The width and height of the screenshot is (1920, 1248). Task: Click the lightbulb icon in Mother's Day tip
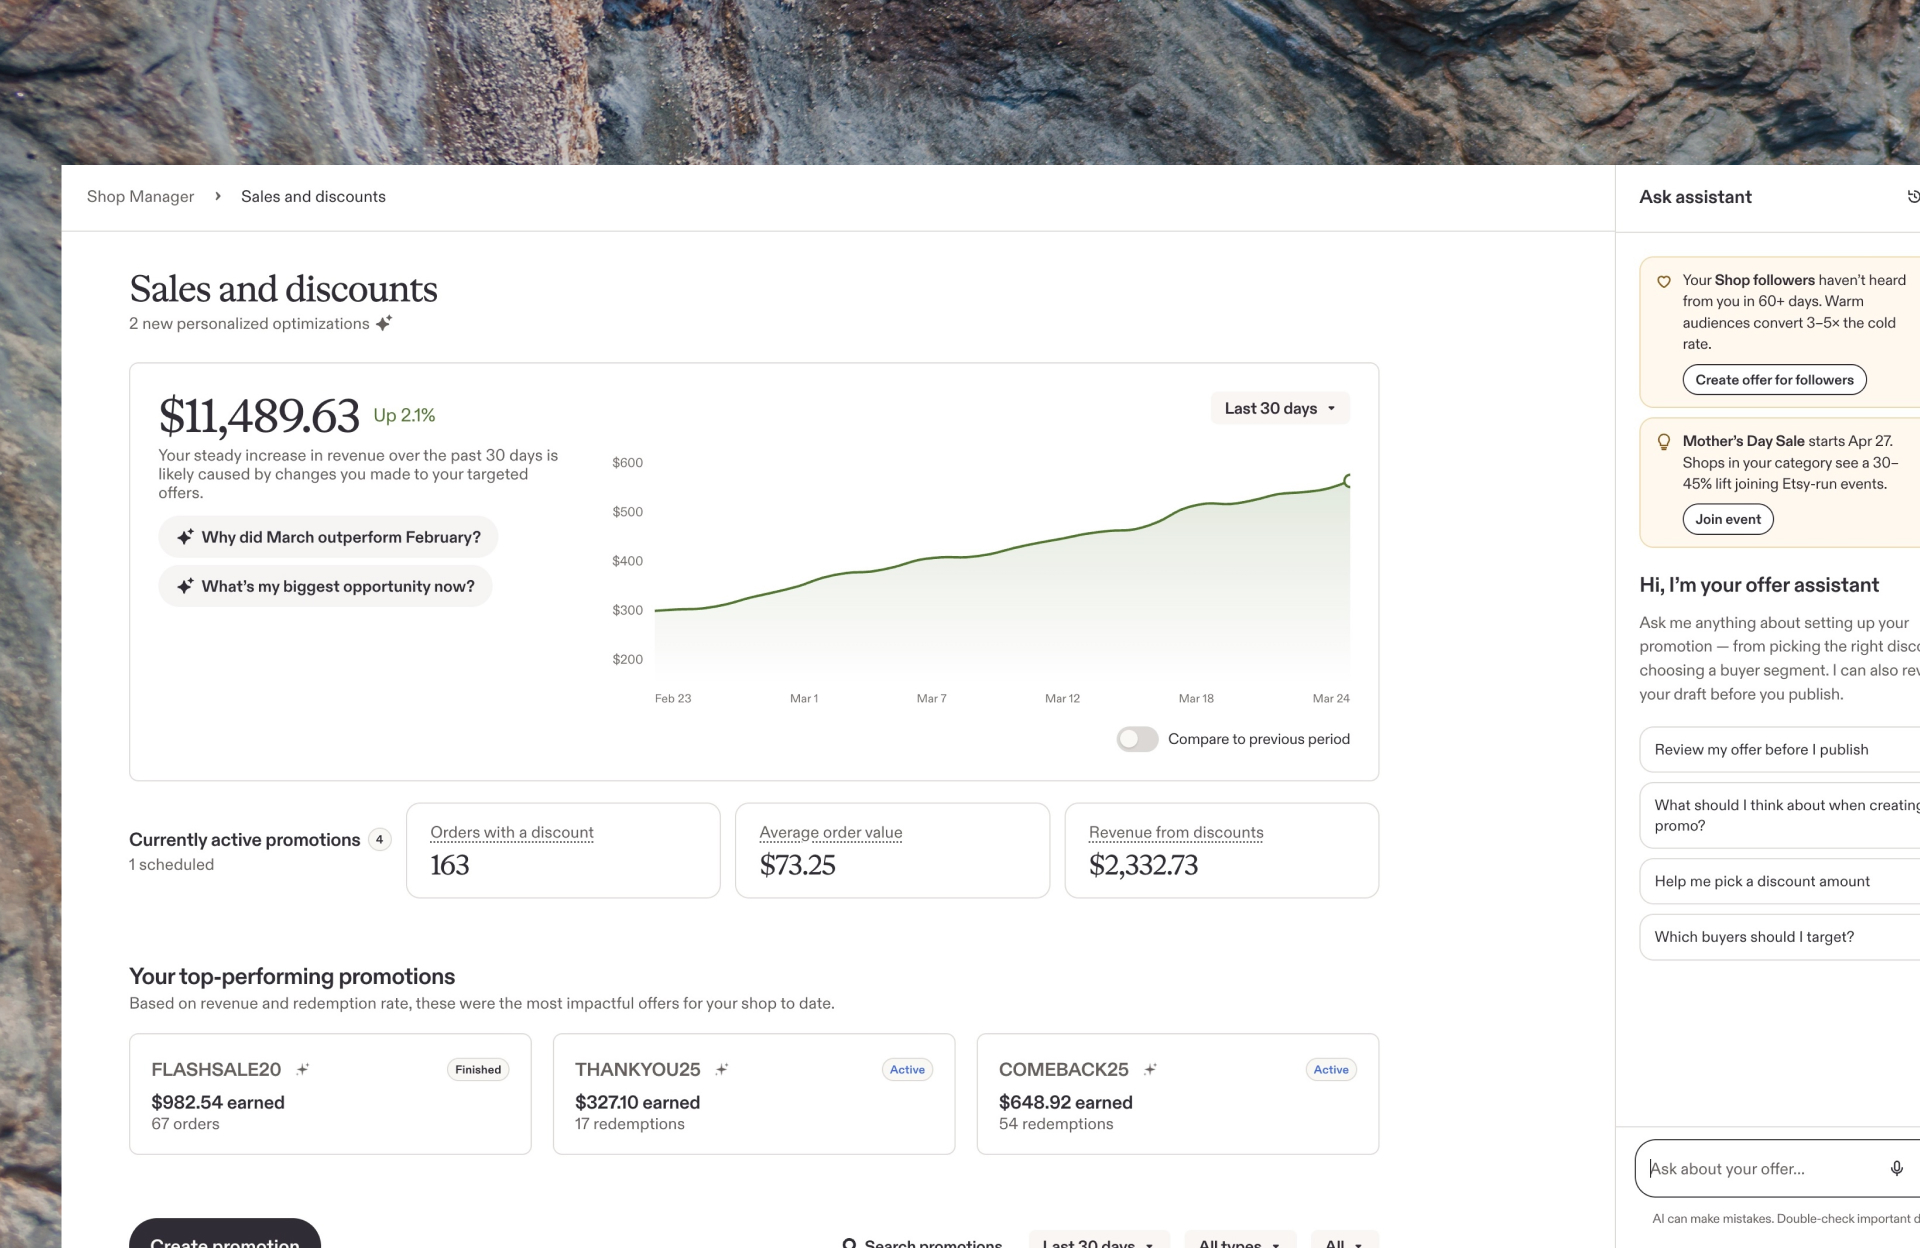pyautogui.click(x=1664, y=442)
